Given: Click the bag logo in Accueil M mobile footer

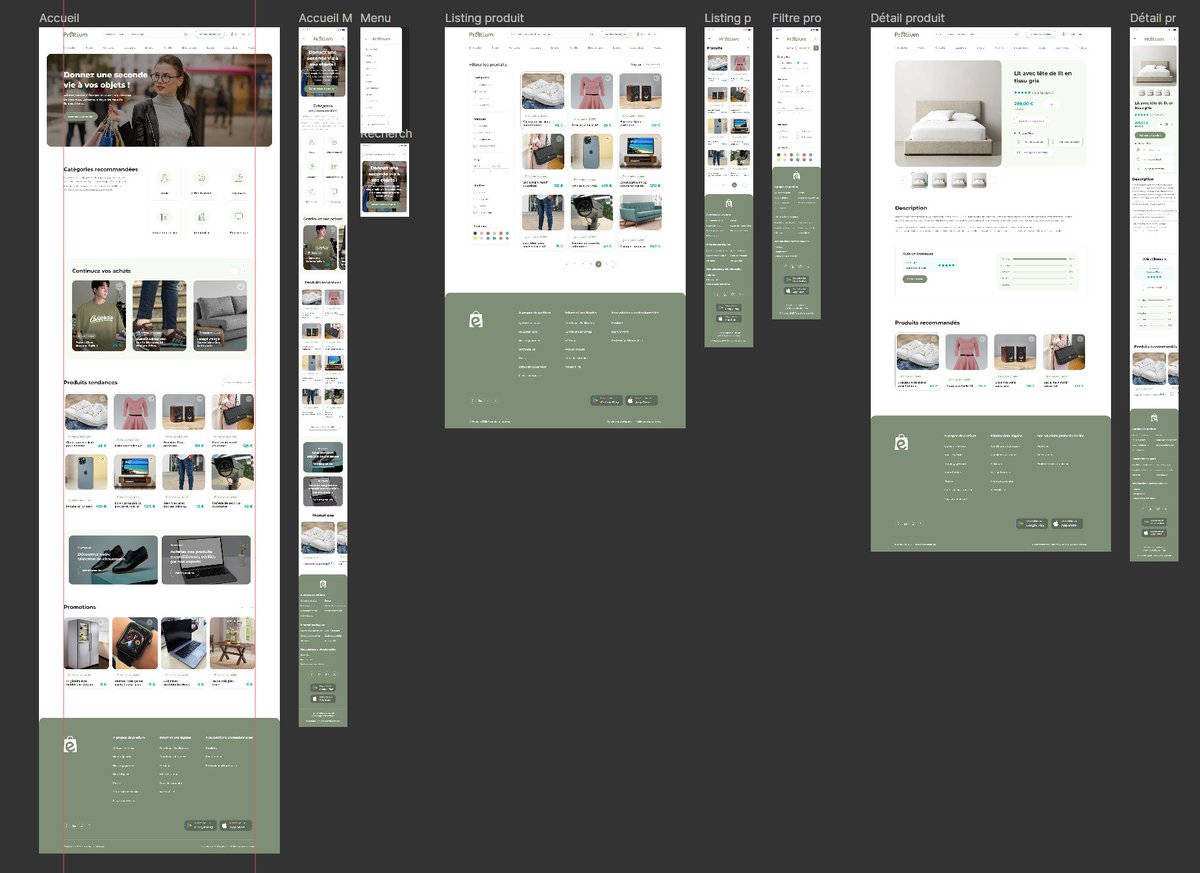Looking at the screenshot, I should click(323, 584).
